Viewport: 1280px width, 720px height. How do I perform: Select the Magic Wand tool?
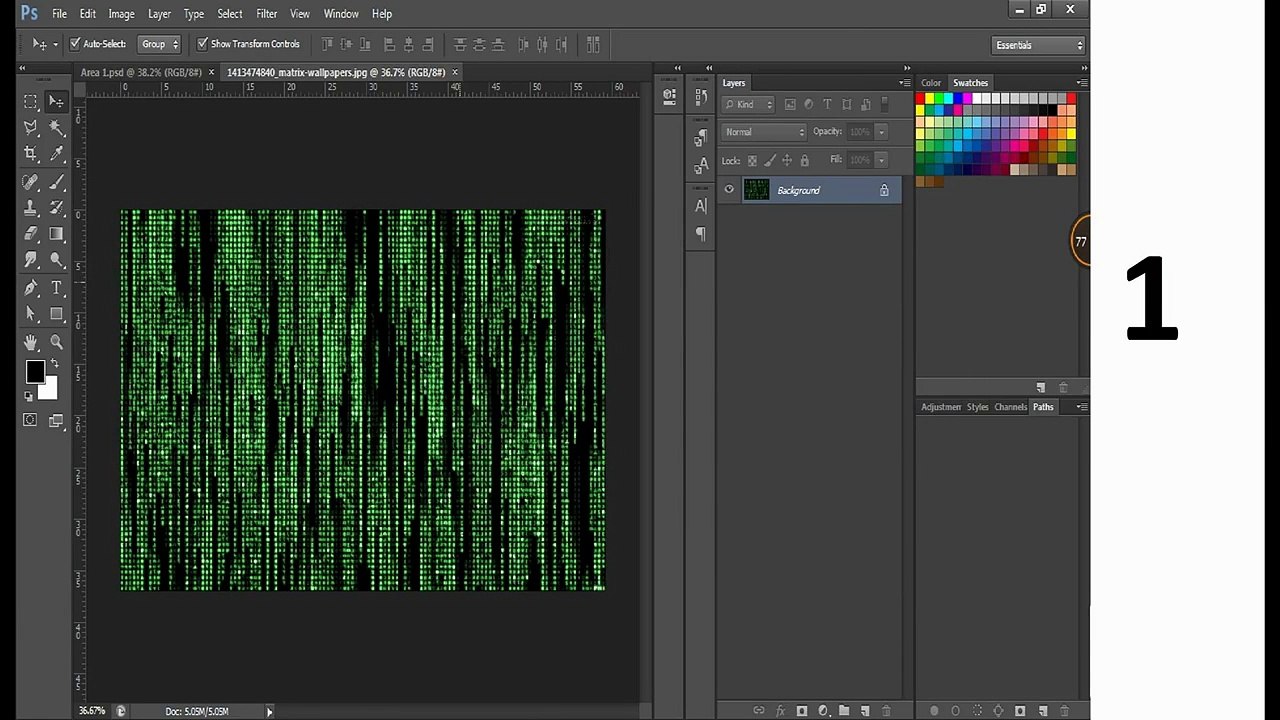pos(57,128)
